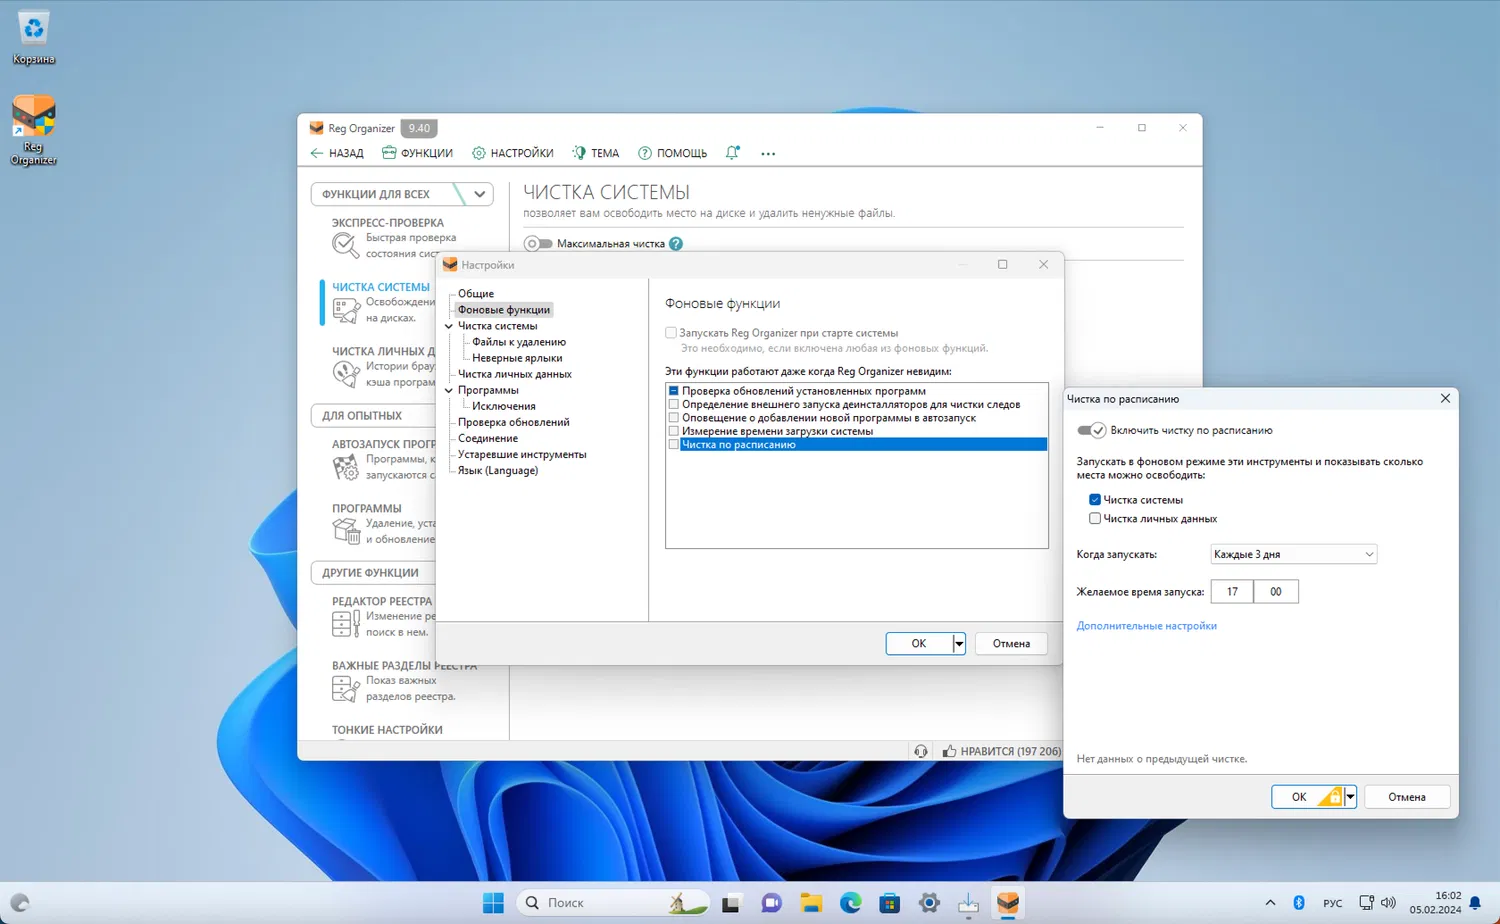This screenshot has height=924, width=1500.
Task: Click the Нравится (197 206) label
Action: [x=1010, y=751]
